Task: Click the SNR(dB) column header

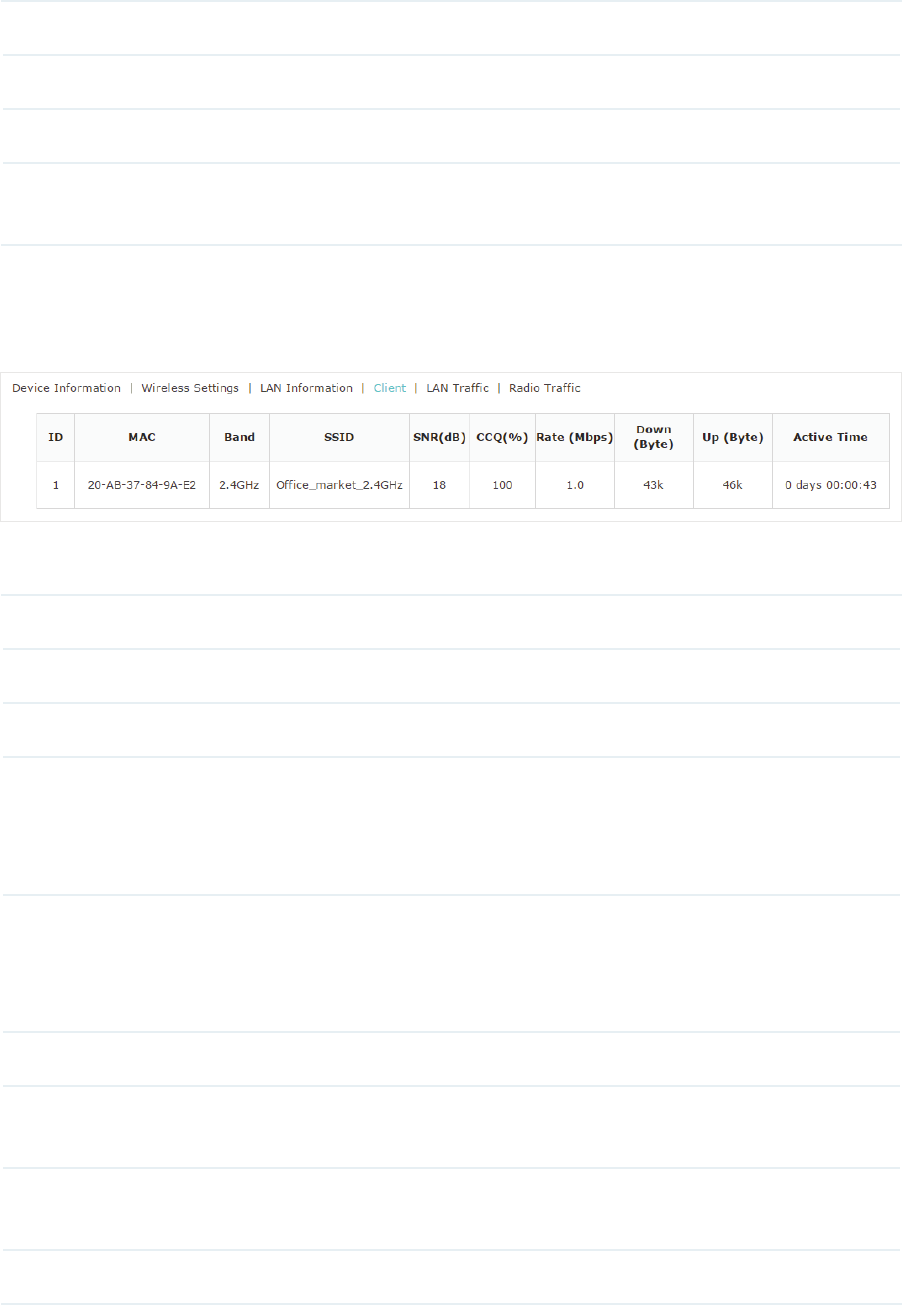Action: pyautogui.click(x=440, y=437)
